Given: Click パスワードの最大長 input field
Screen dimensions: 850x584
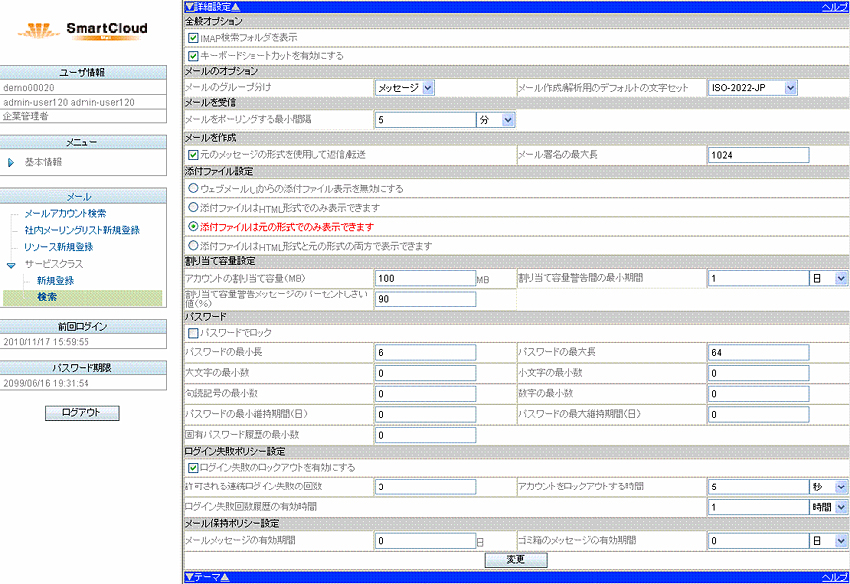Looking at the screenshot, I should (758, 352).
